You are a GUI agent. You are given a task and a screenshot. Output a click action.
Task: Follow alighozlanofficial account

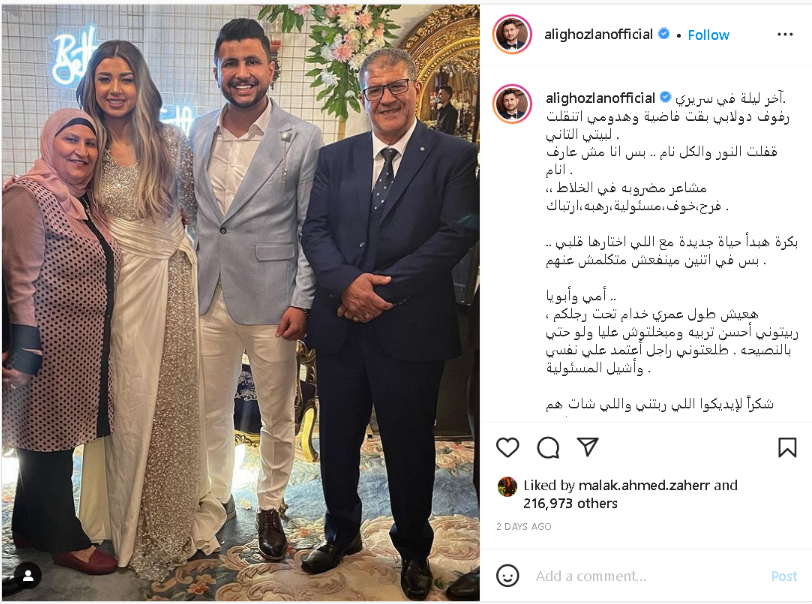coord(708,35)
